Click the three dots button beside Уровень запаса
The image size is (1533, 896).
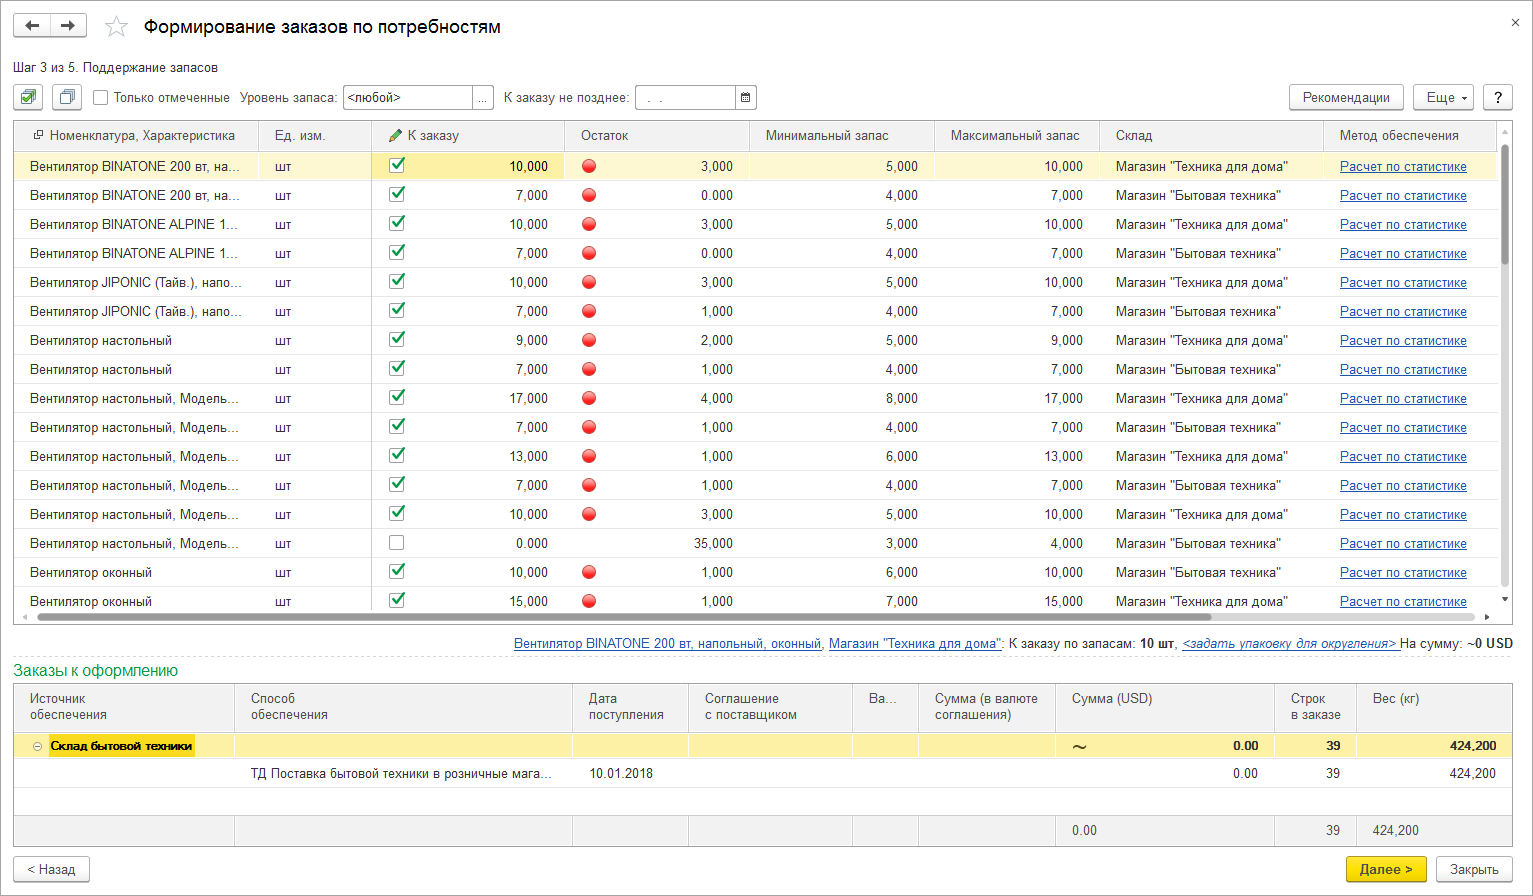pos(483,97)
